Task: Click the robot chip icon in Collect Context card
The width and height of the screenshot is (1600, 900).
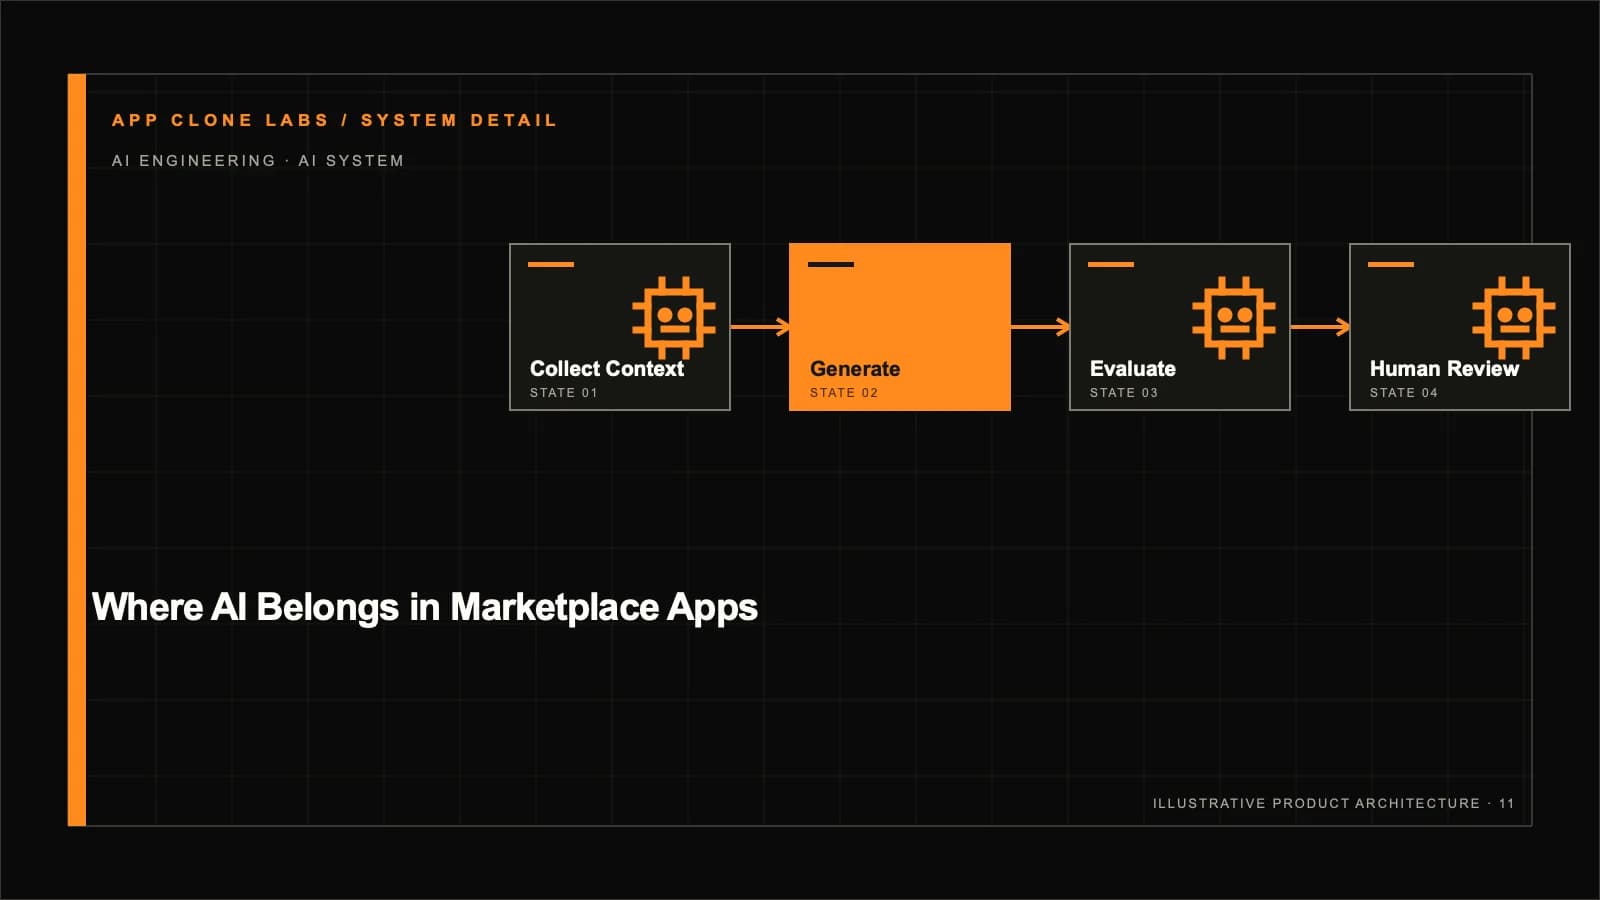Action: pos(674,318)
